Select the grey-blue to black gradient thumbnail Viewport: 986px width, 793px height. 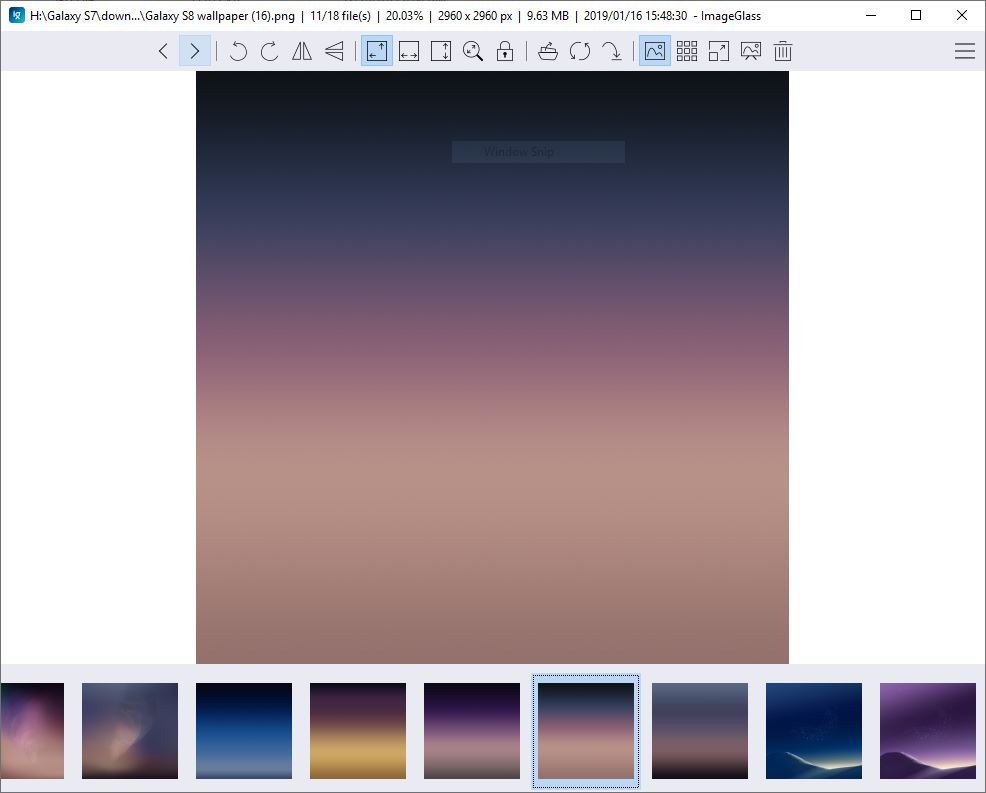coord(700,731)
